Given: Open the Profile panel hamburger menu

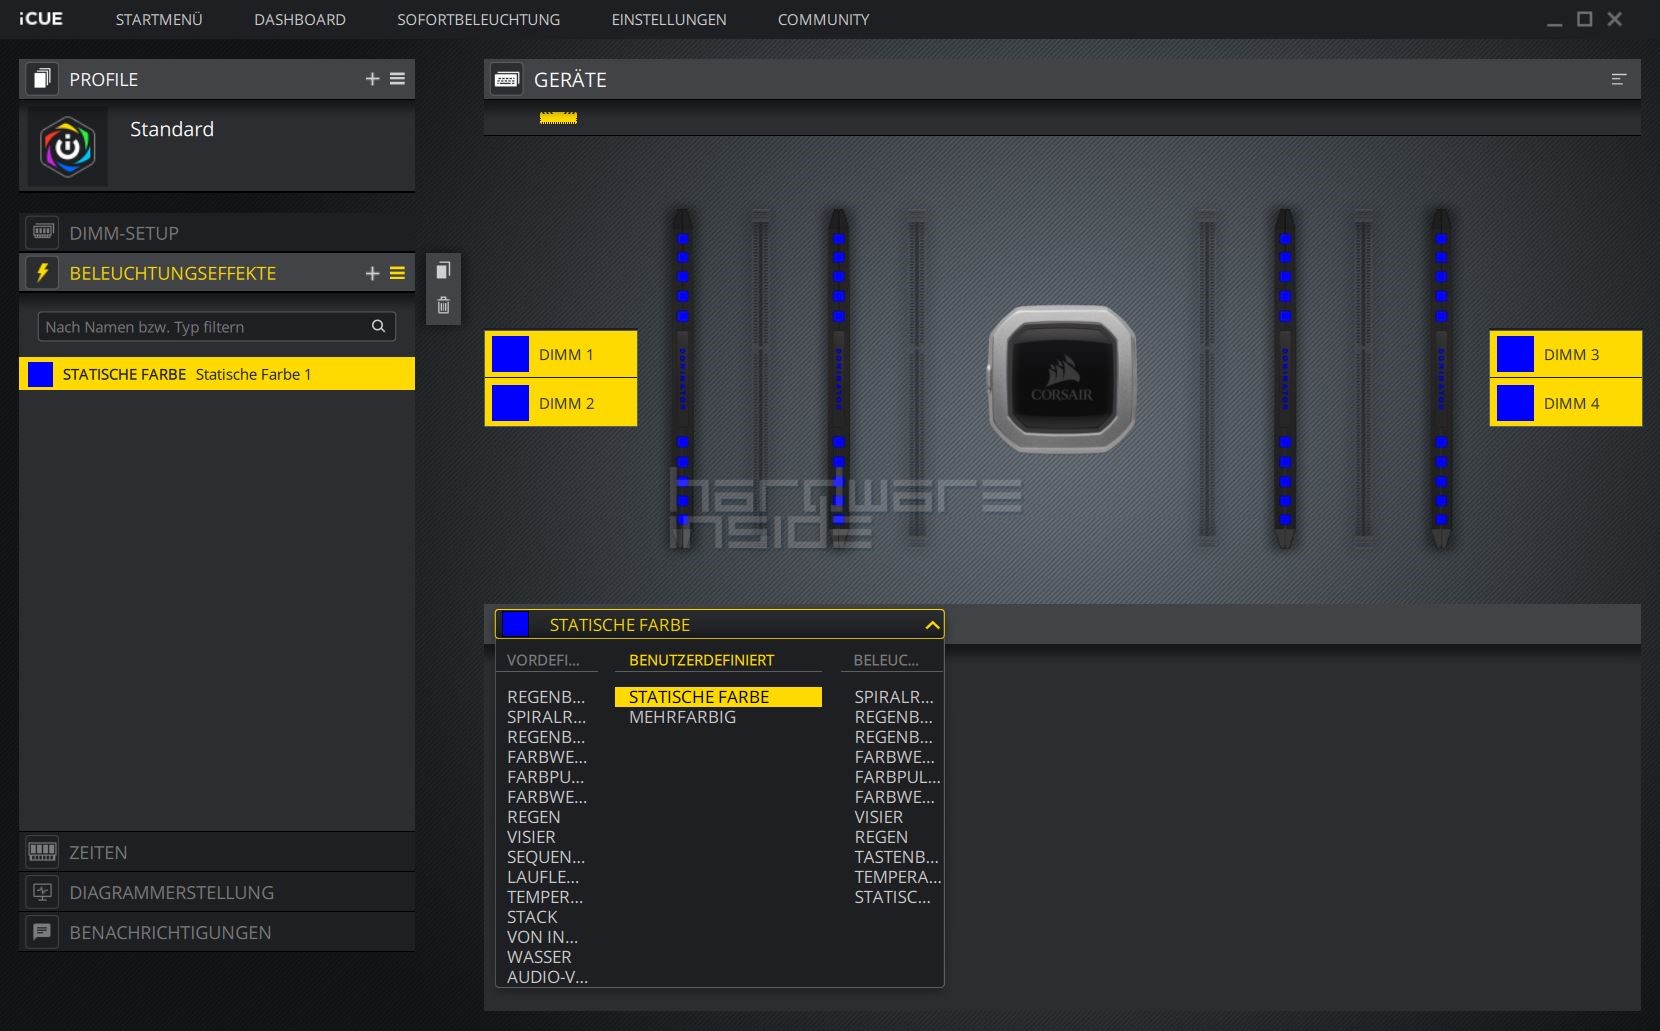Looking at the screenshot, I should [397, 79].
